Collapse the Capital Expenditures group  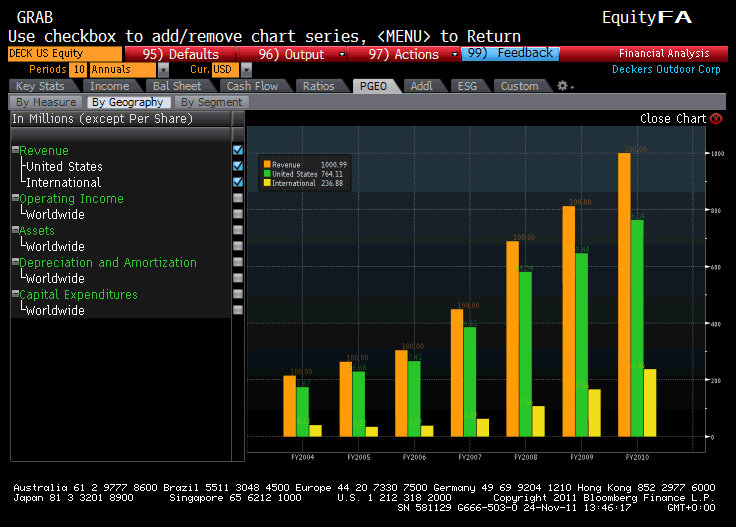pyautogui.click(x=15, y=295)
